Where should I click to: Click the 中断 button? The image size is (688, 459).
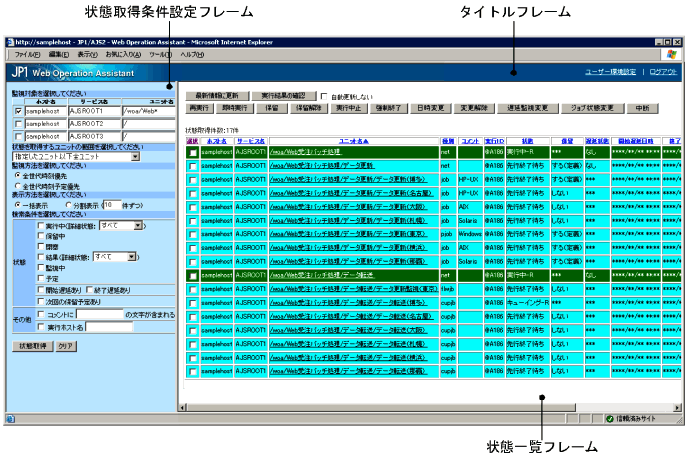pos(642,108)
